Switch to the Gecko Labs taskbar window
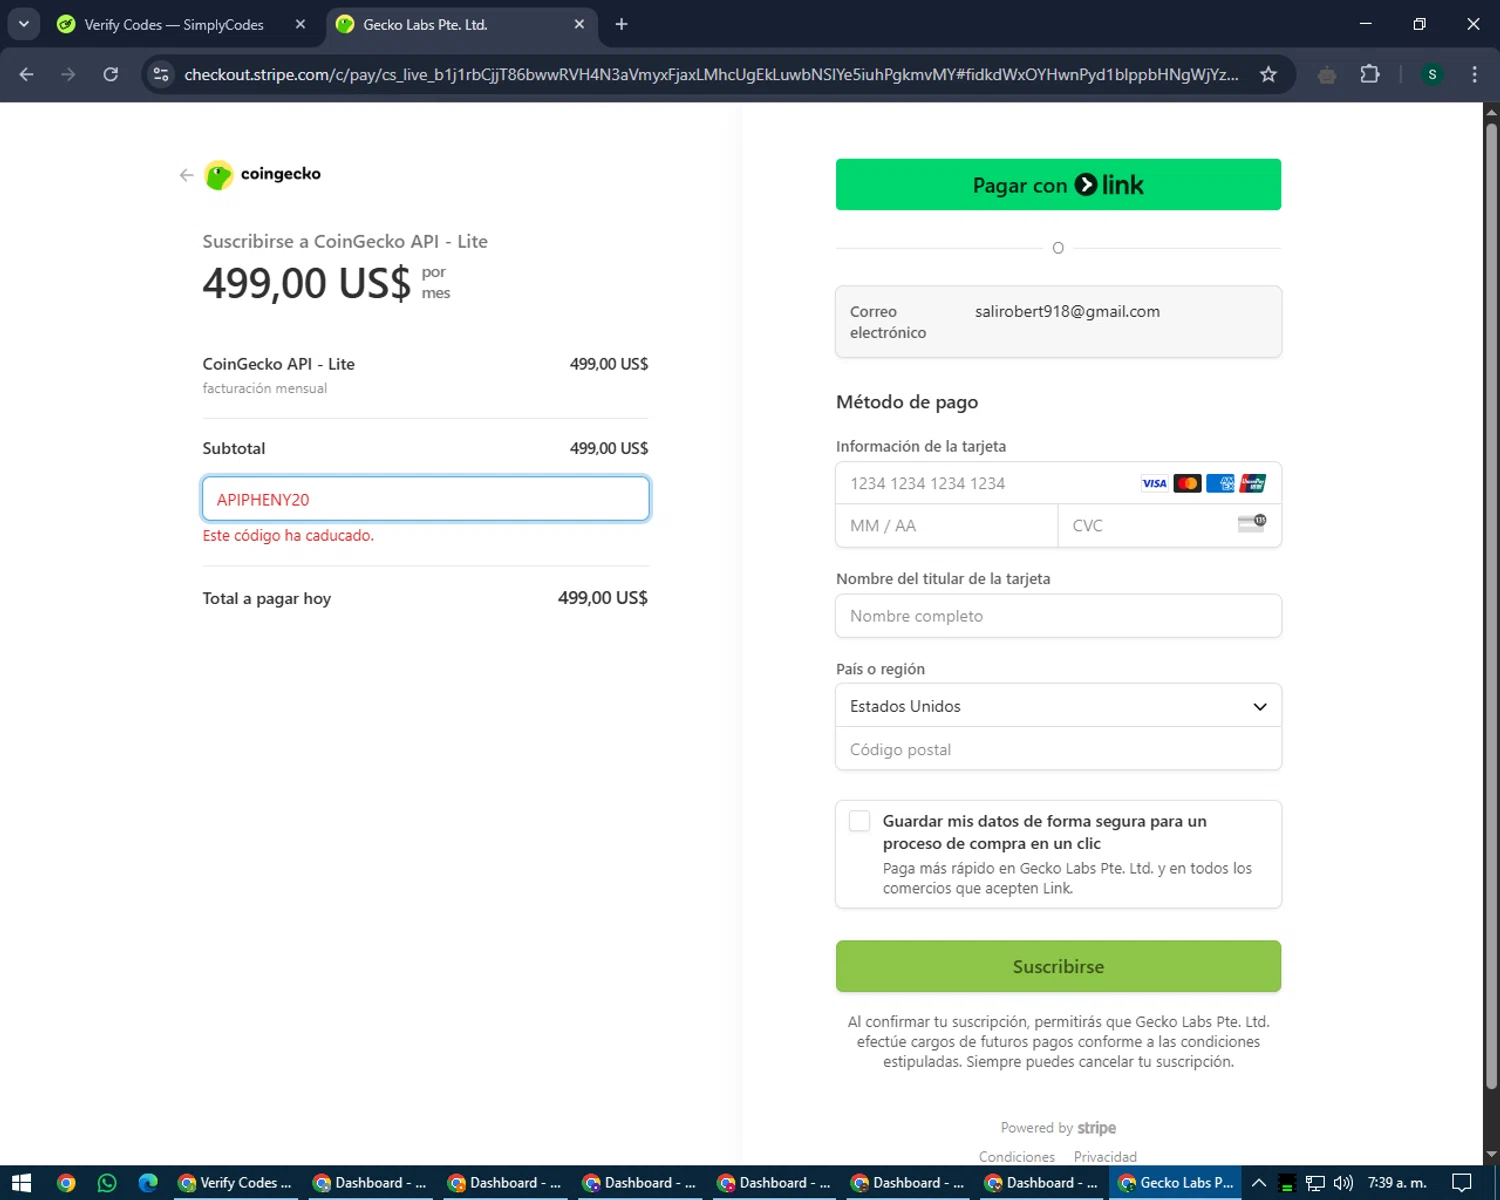 click(x=1176, y=1183)
